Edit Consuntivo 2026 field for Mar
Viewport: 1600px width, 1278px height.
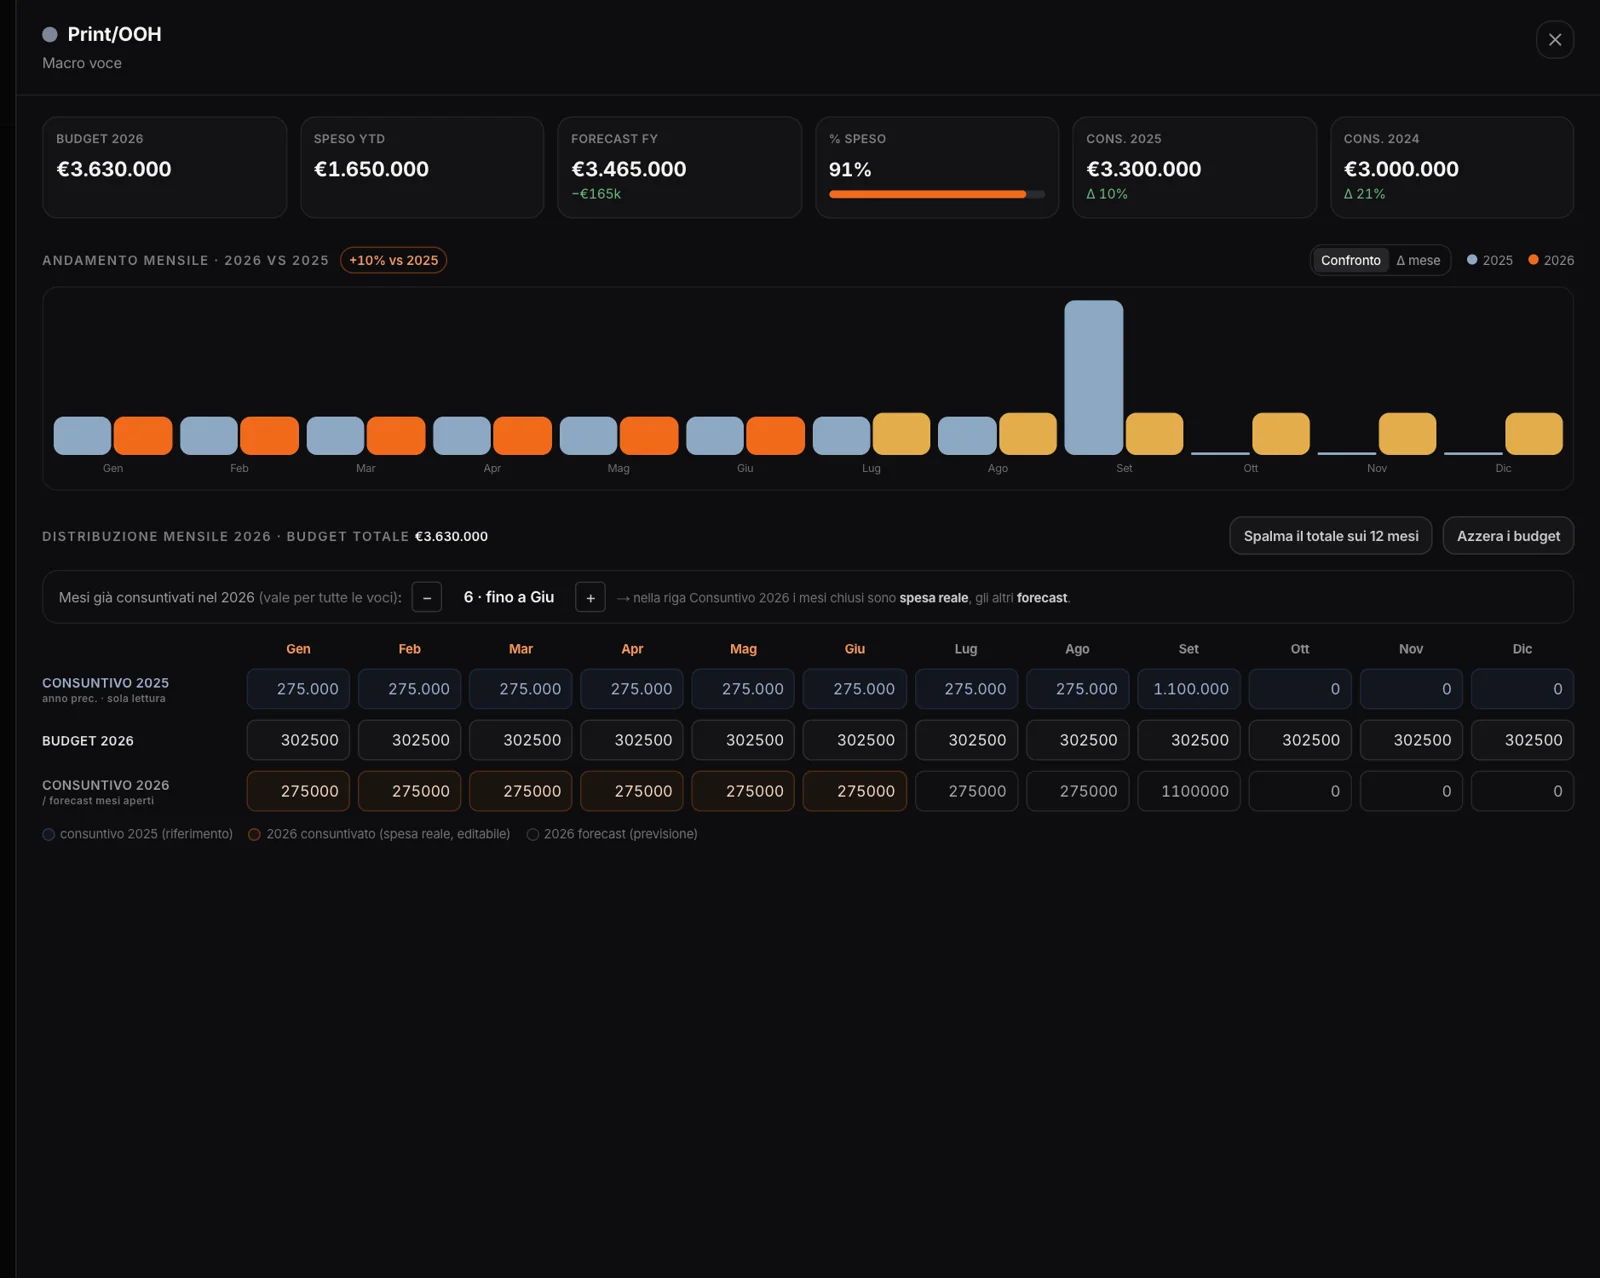[x=521, y=791]
